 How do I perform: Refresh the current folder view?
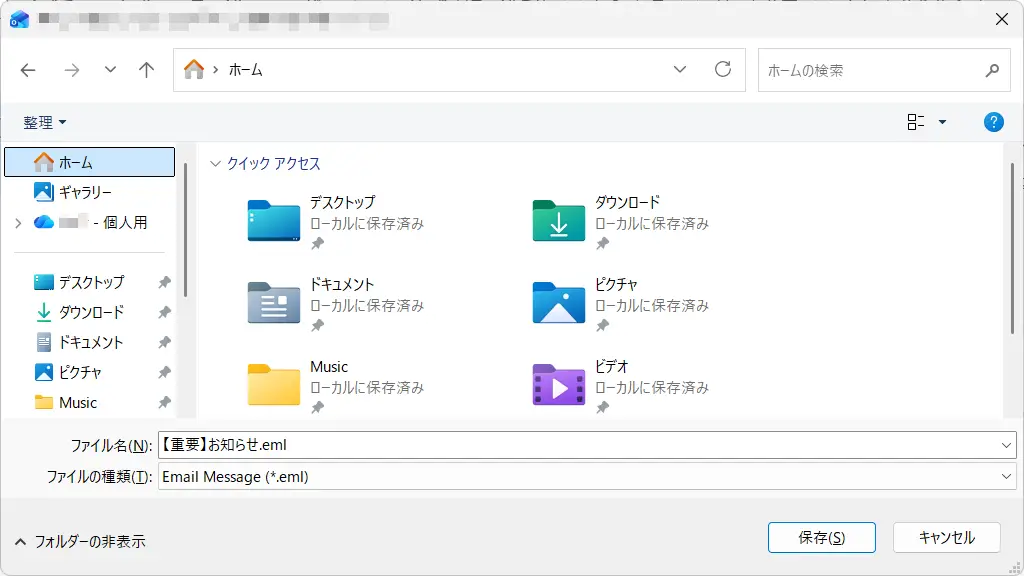click(723, 70)
